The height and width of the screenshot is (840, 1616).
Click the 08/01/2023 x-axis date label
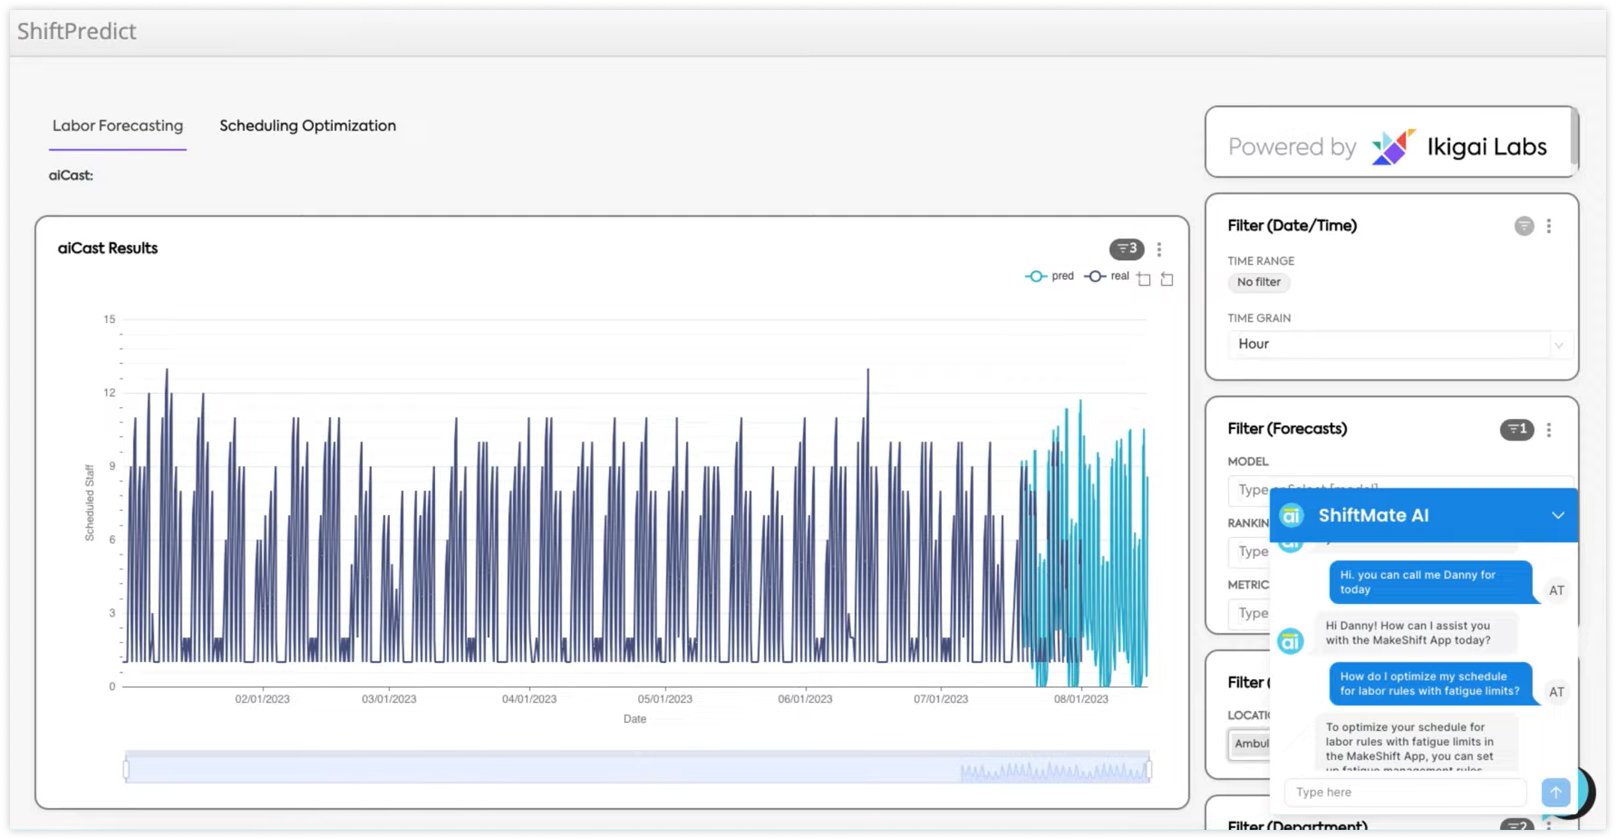[1081, 699]
